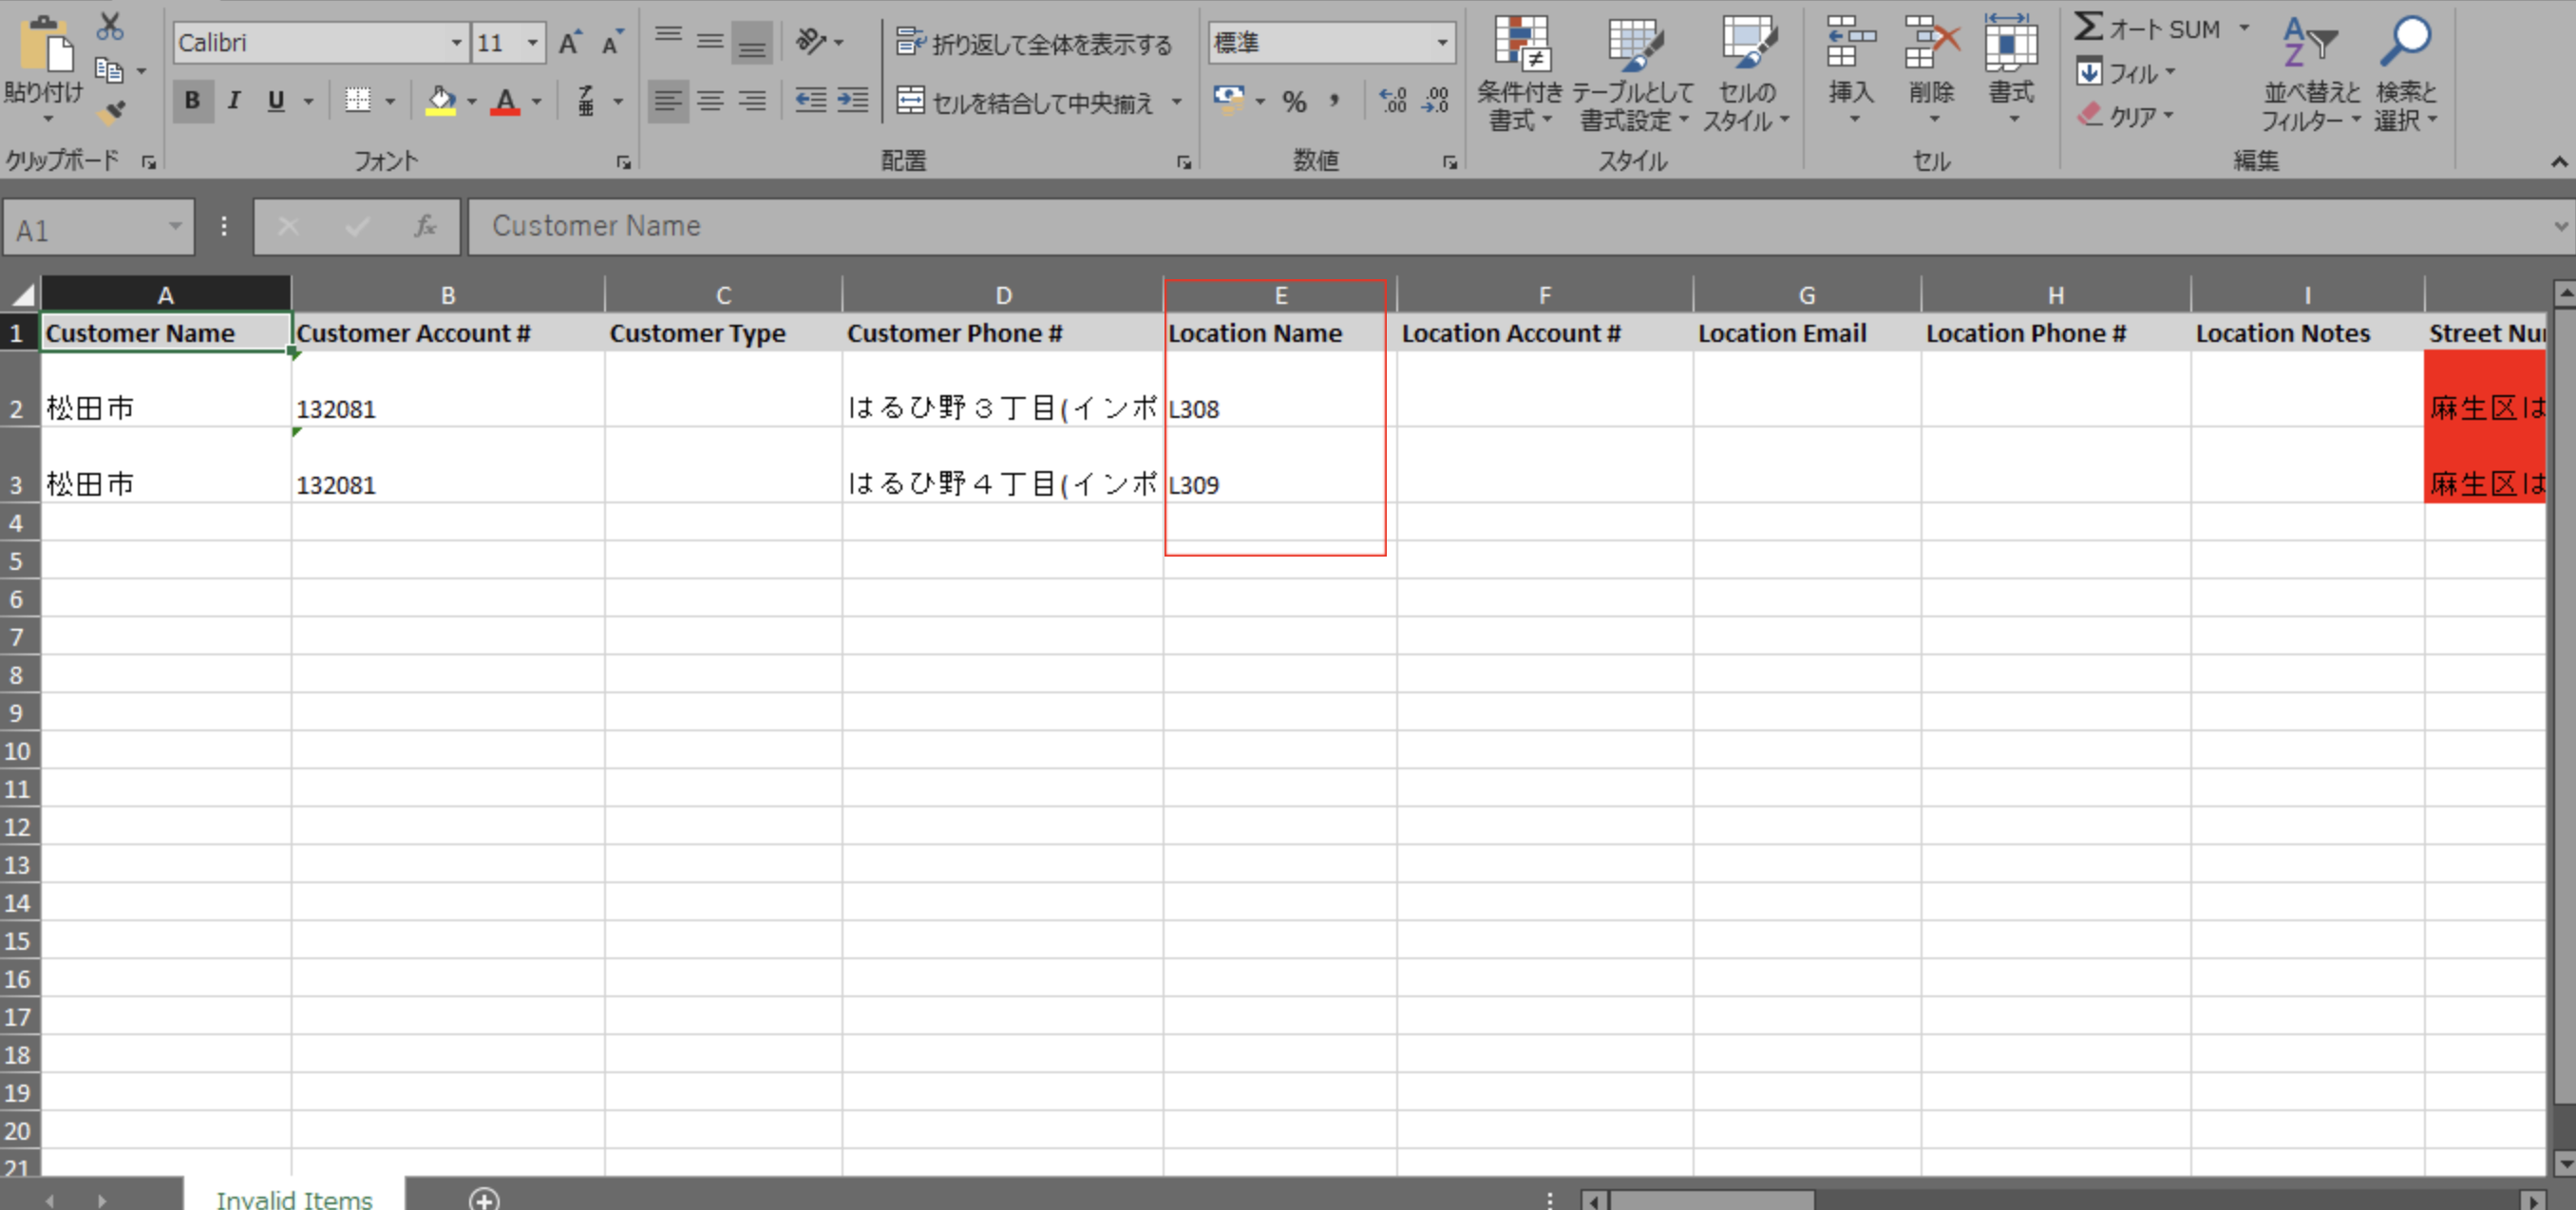This screenshot has height=1210, width=2576.
Task: Select column E header
Action: tap(1279, 295)
